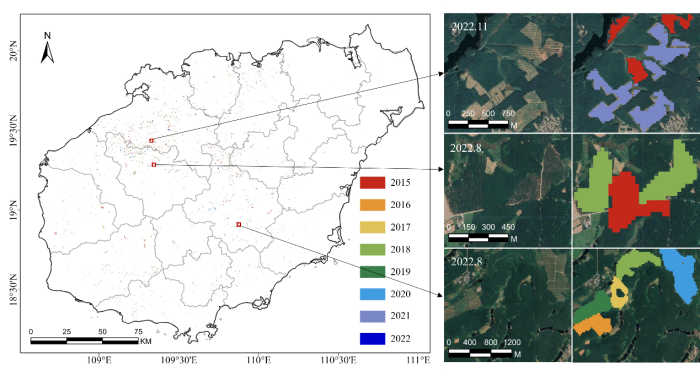Select the 2022 dark blue legend swatch
This screenshot has height=372, width=700.
[372, 339]
